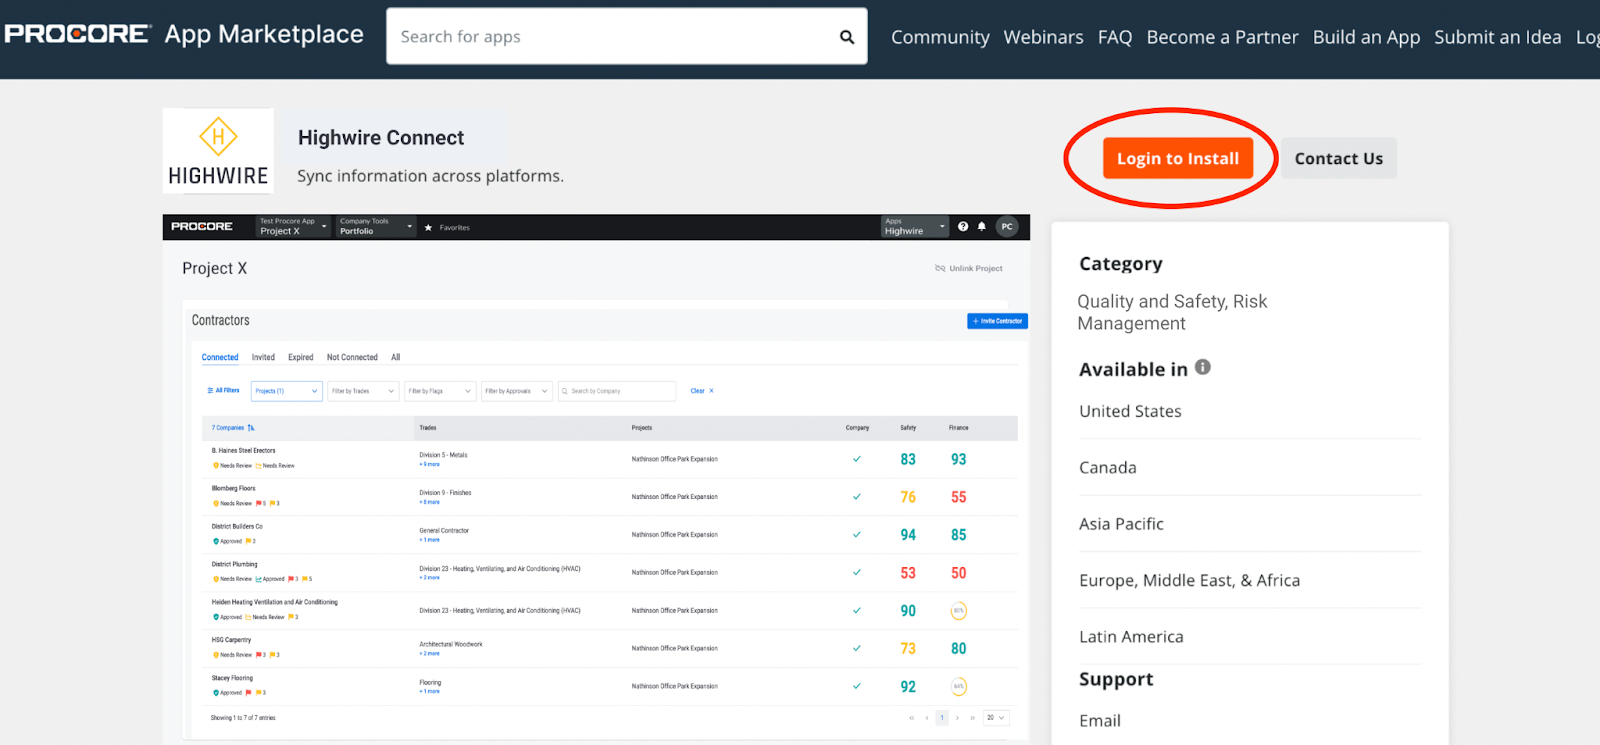This screenshot has height=745, width=1600.
Task: Click Submit an Idea link
Action: [x=1497, y=37]
